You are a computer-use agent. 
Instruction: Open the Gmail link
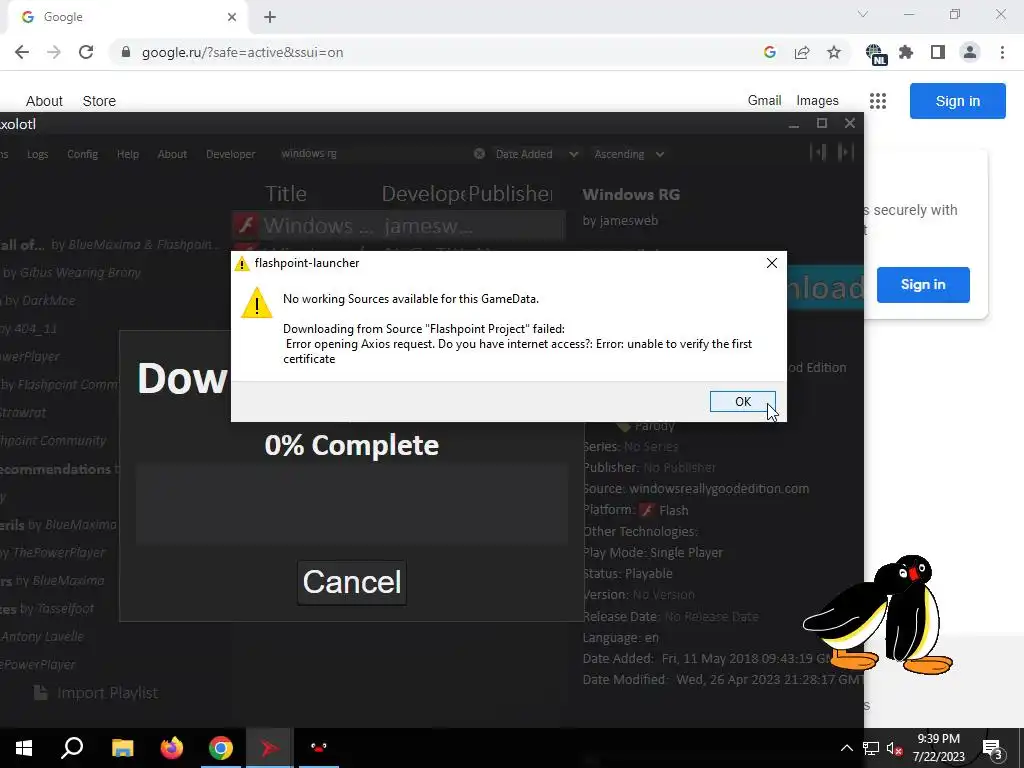click(x=764, y=101)
